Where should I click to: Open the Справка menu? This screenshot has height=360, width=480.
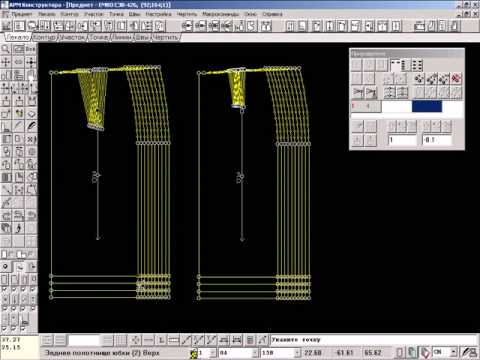pyautogui.click(x=272, y=14)
